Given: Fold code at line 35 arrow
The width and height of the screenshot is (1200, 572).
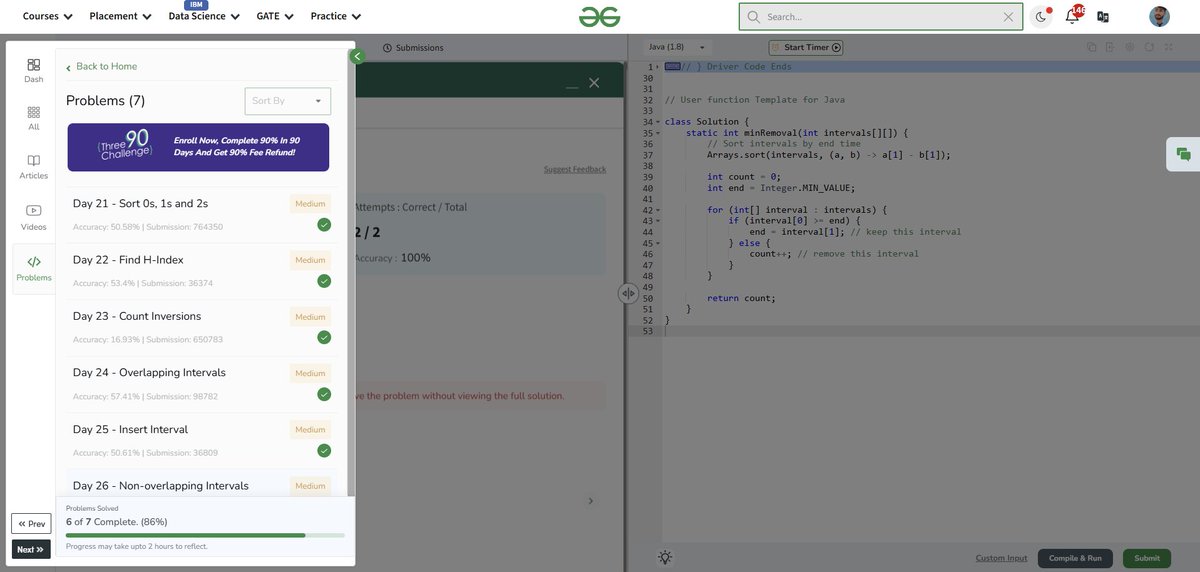Looking at the screenshot, I should click(658, 133).
